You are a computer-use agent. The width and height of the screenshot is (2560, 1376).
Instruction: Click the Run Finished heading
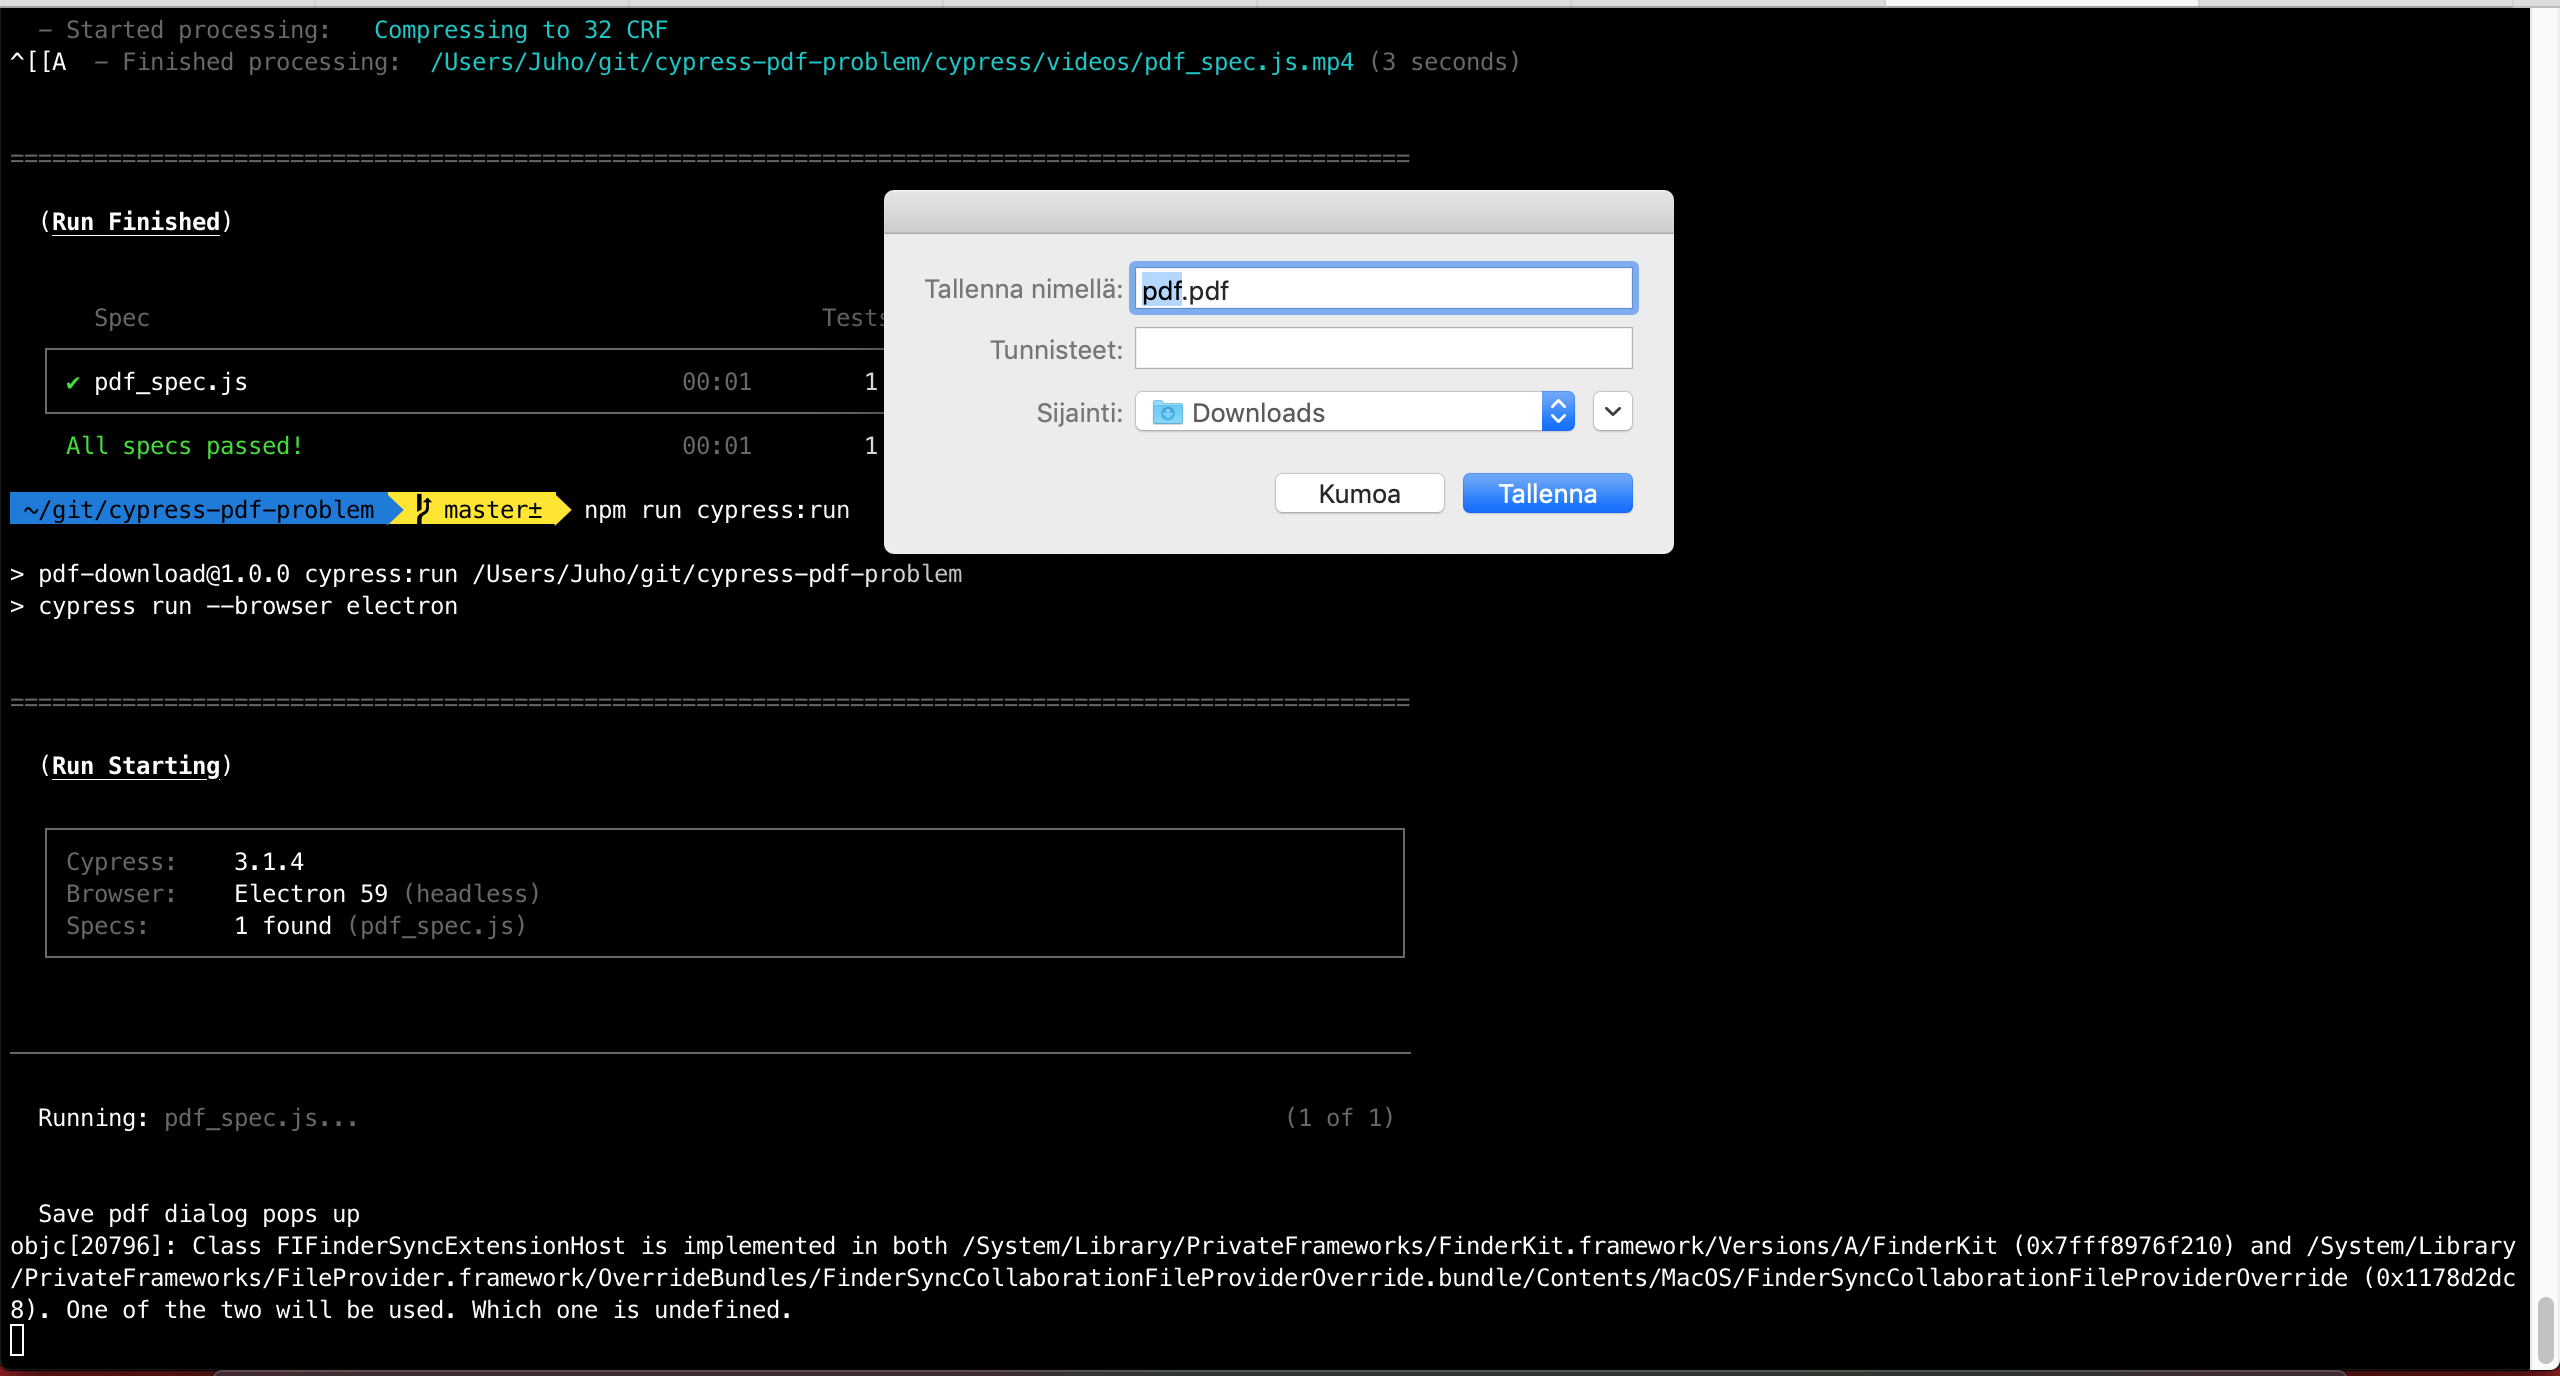(x=135, y=222)
